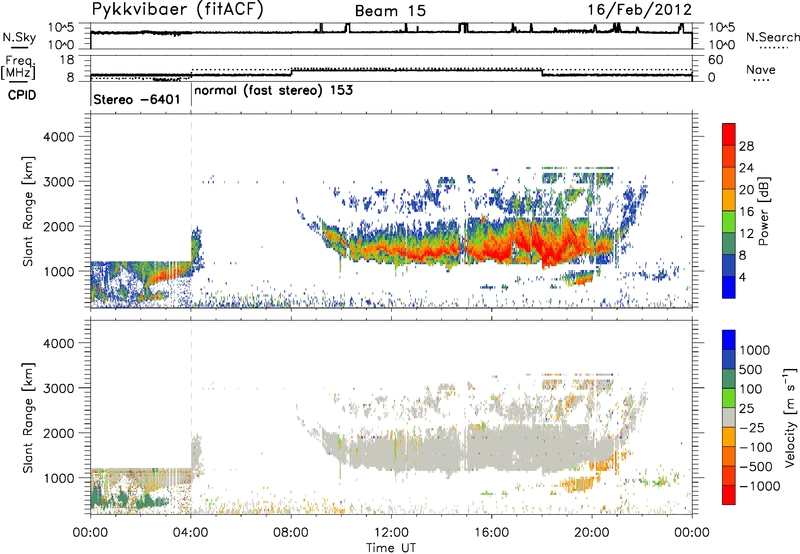The height and width of the screenshot is (554, 800).
Task: Click the "08:00" time tick label
Action: 291,533
